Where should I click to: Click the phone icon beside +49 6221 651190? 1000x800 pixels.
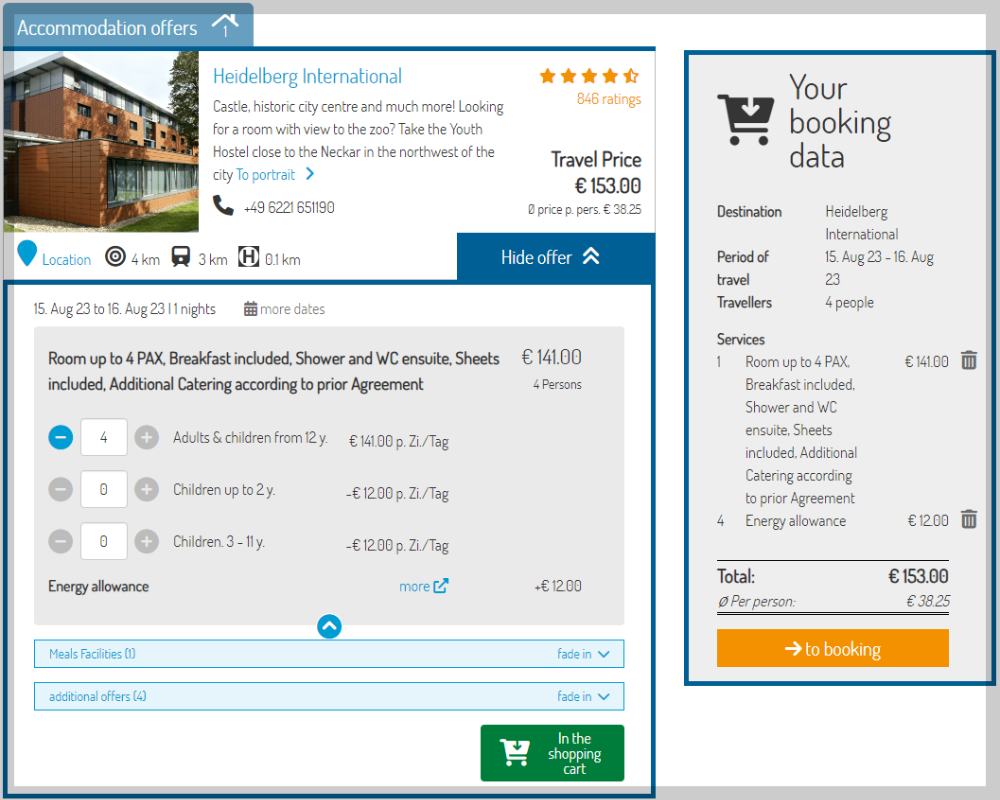223,205
